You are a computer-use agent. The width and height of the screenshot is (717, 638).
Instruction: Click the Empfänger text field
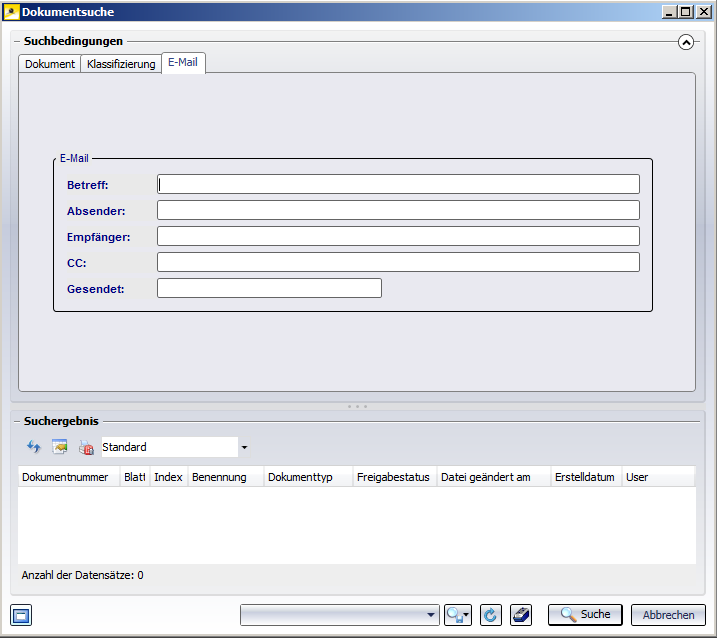pyautogui.click(x=398, y=236)
